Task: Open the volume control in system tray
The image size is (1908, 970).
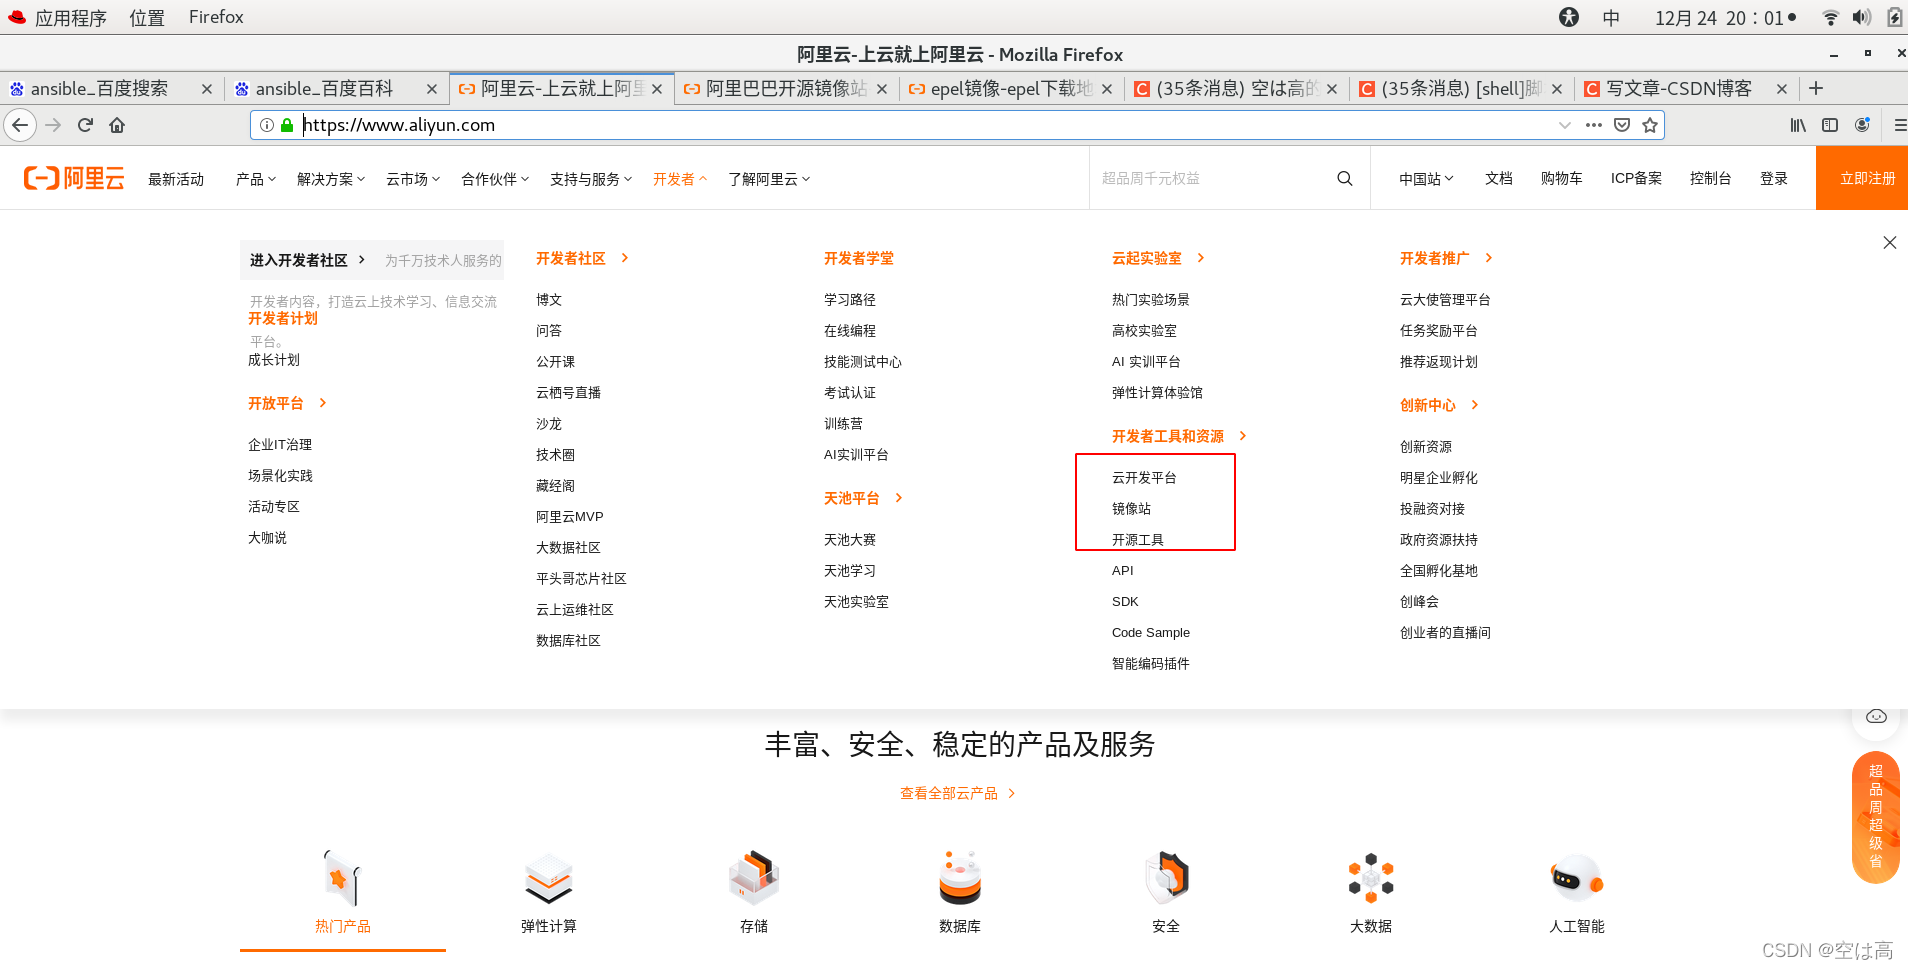Action: [1861, 17]
